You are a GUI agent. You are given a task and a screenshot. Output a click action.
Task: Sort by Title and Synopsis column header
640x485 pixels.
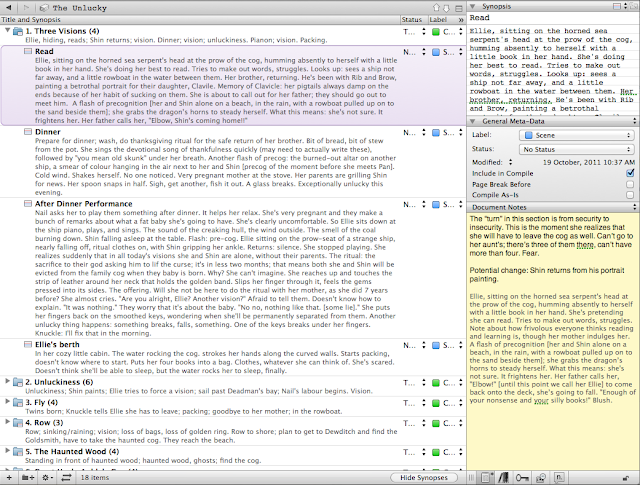coord(200,20)
